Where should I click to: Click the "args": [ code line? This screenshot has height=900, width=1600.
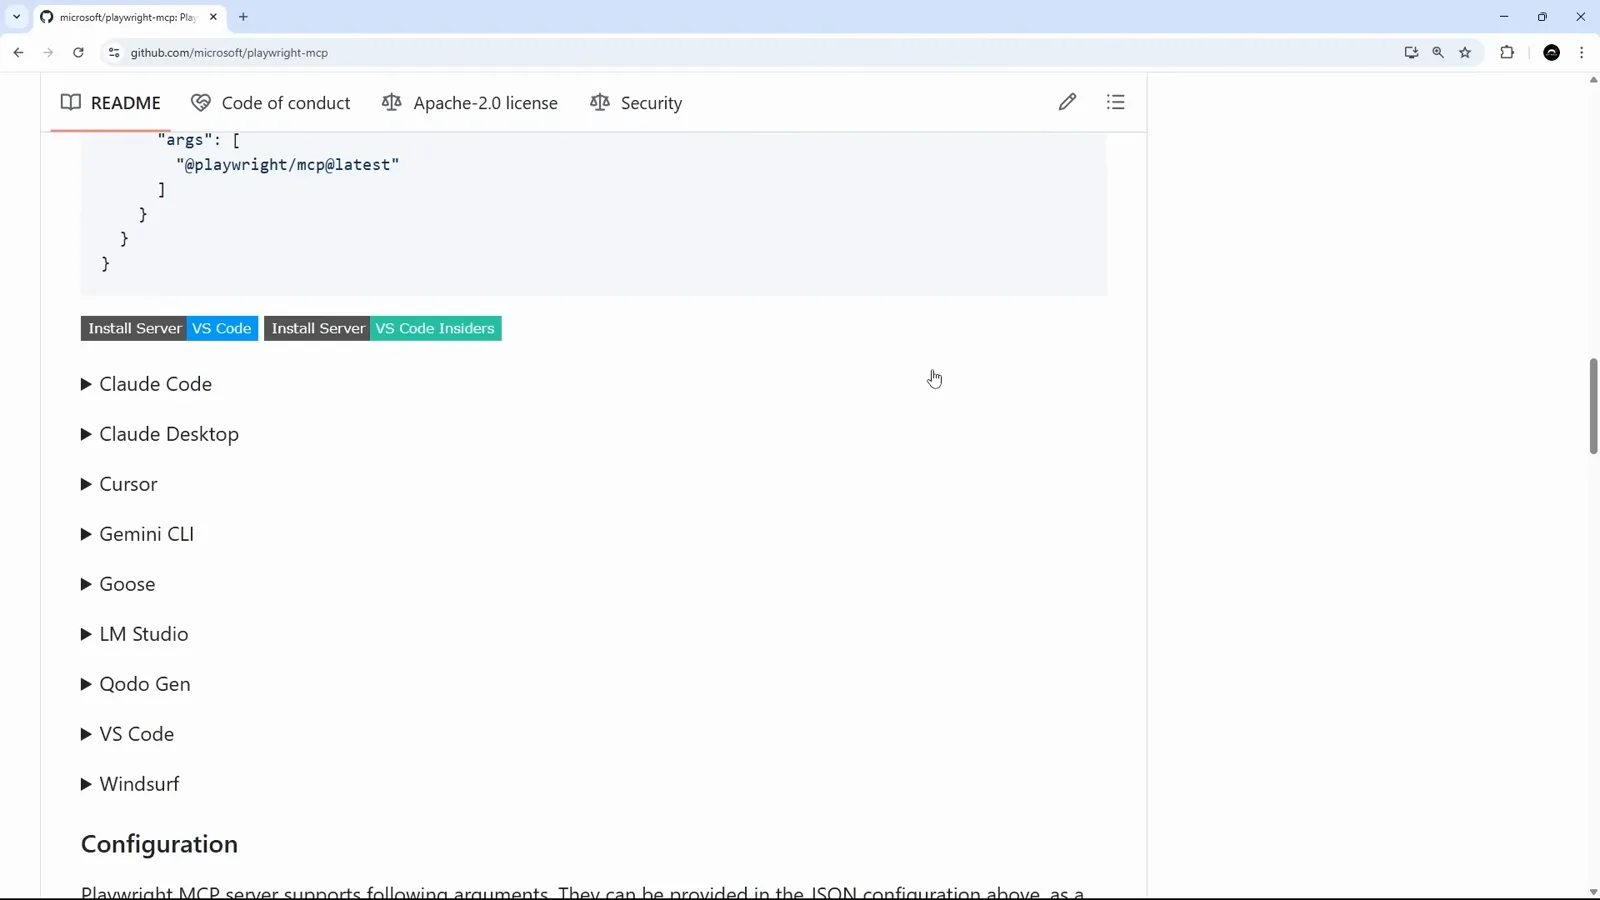pyautogui.click(x=198, y=140)
